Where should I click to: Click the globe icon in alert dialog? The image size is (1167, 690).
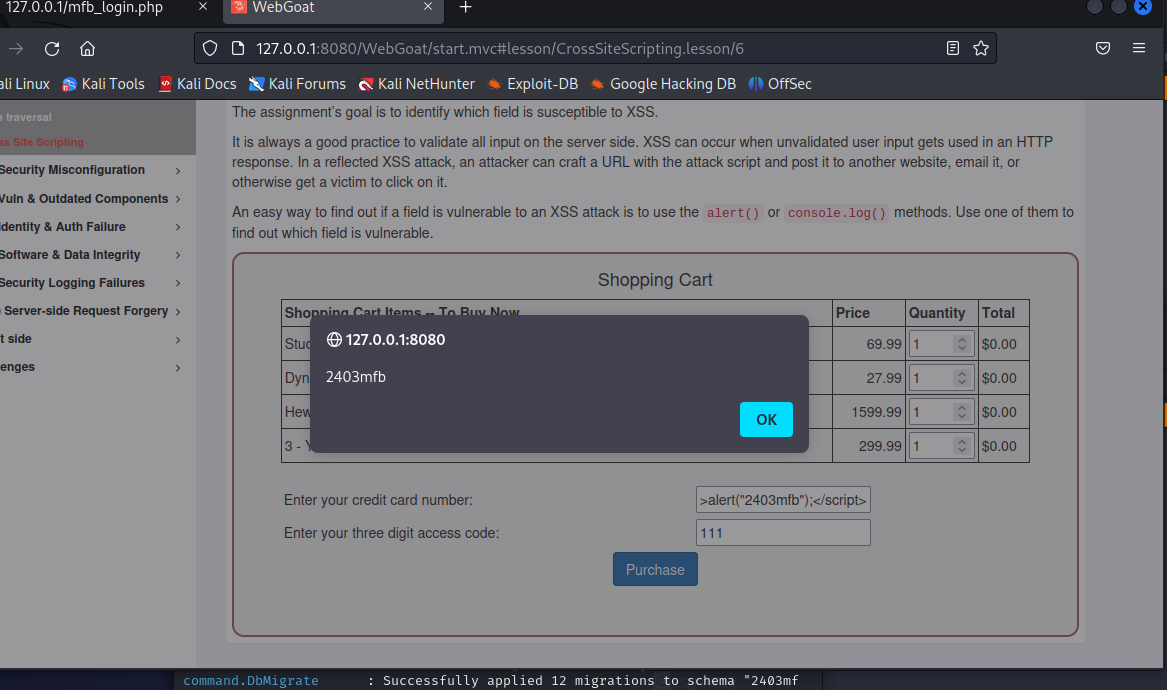[334, 339]
